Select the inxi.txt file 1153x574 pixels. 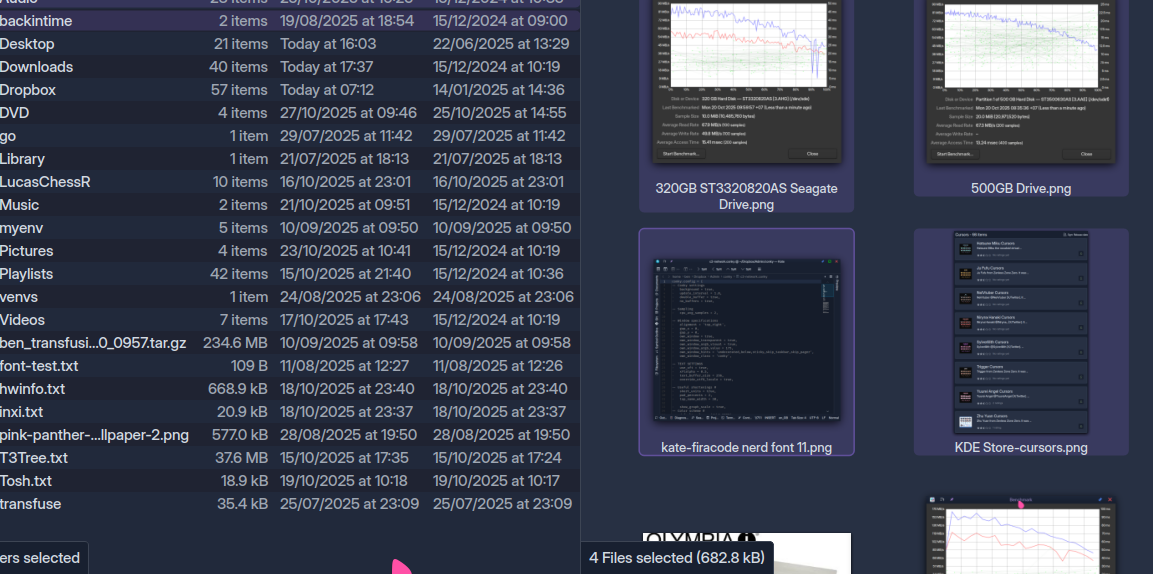[22, 412]
